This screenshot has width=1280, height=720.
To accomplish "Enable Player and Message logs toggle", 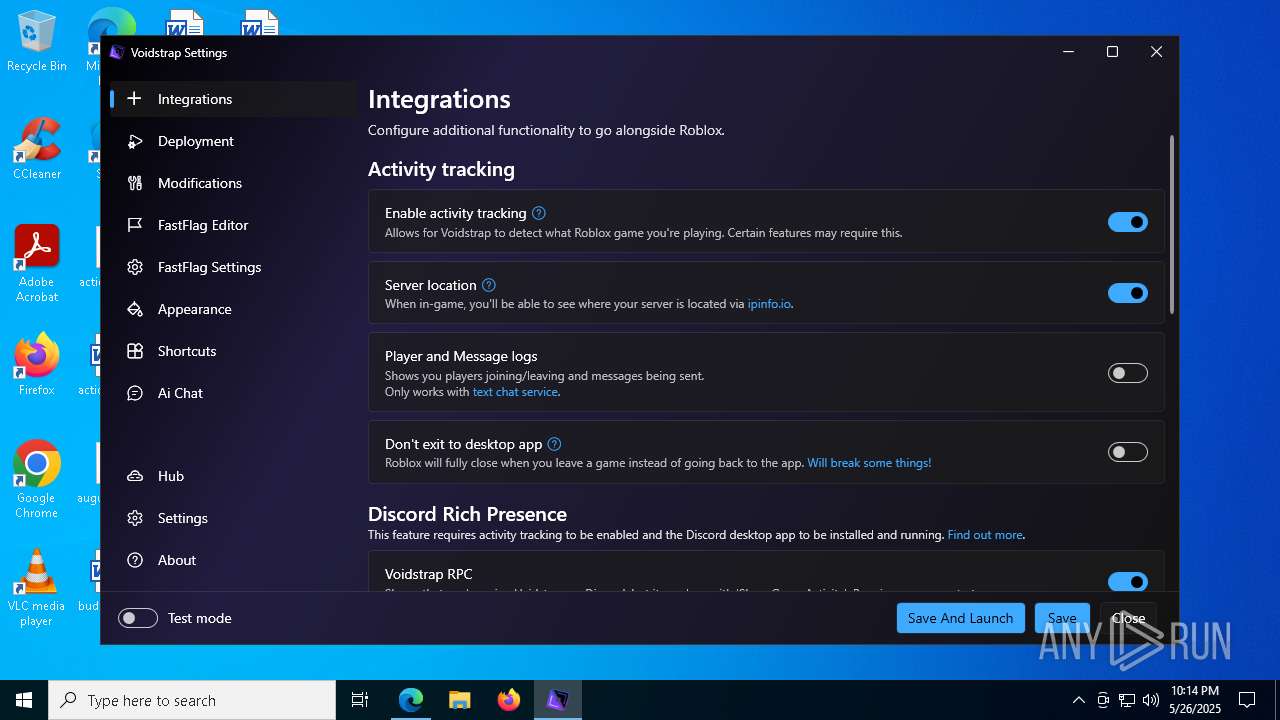I will (x=1128, y=373).
